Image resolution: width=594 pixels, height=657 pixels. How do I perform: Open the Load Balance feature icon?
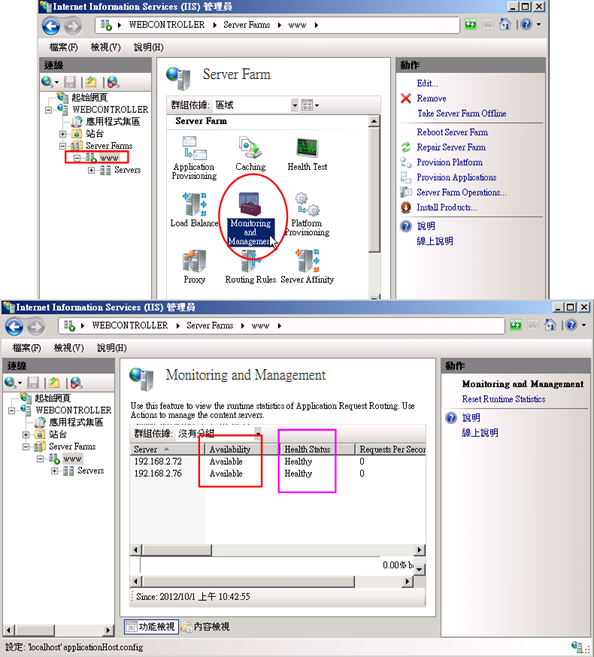coord(194,210)
